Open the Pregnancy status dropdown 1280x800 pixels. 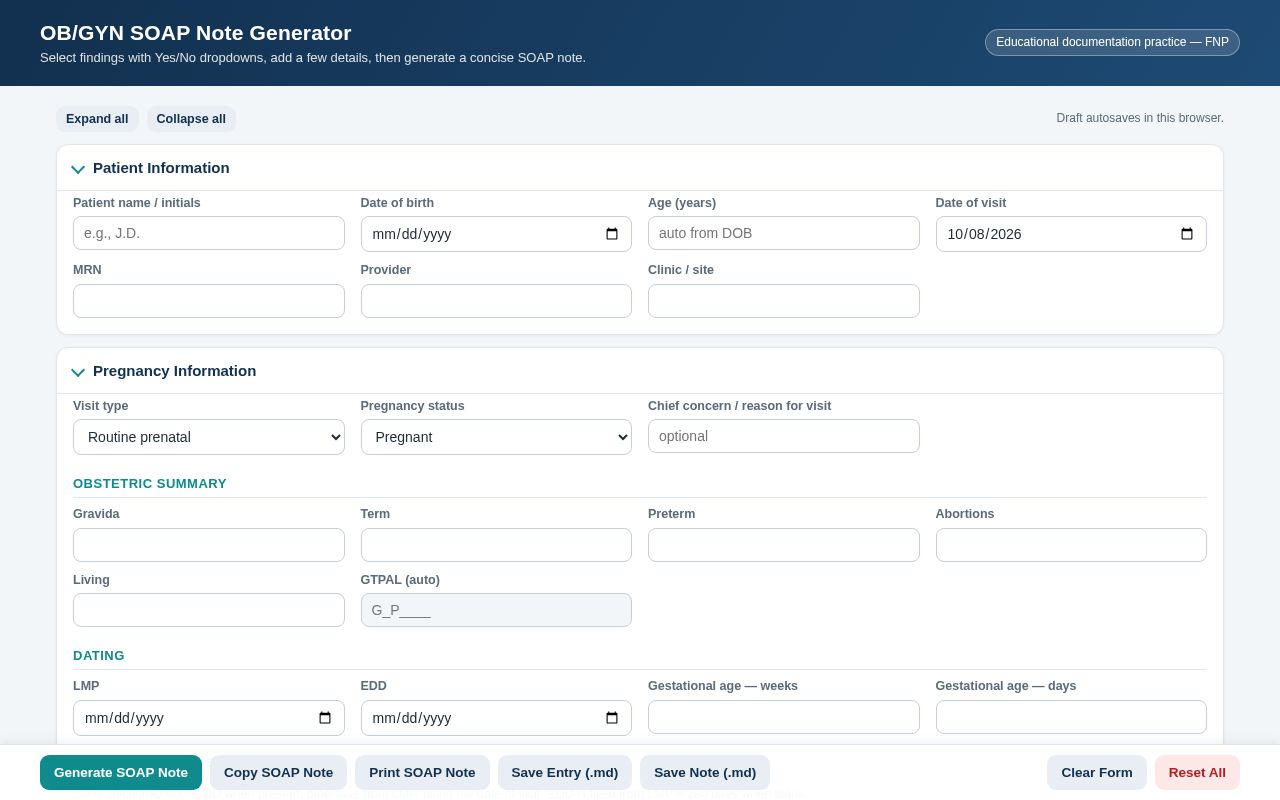click(x=496, y=437)
